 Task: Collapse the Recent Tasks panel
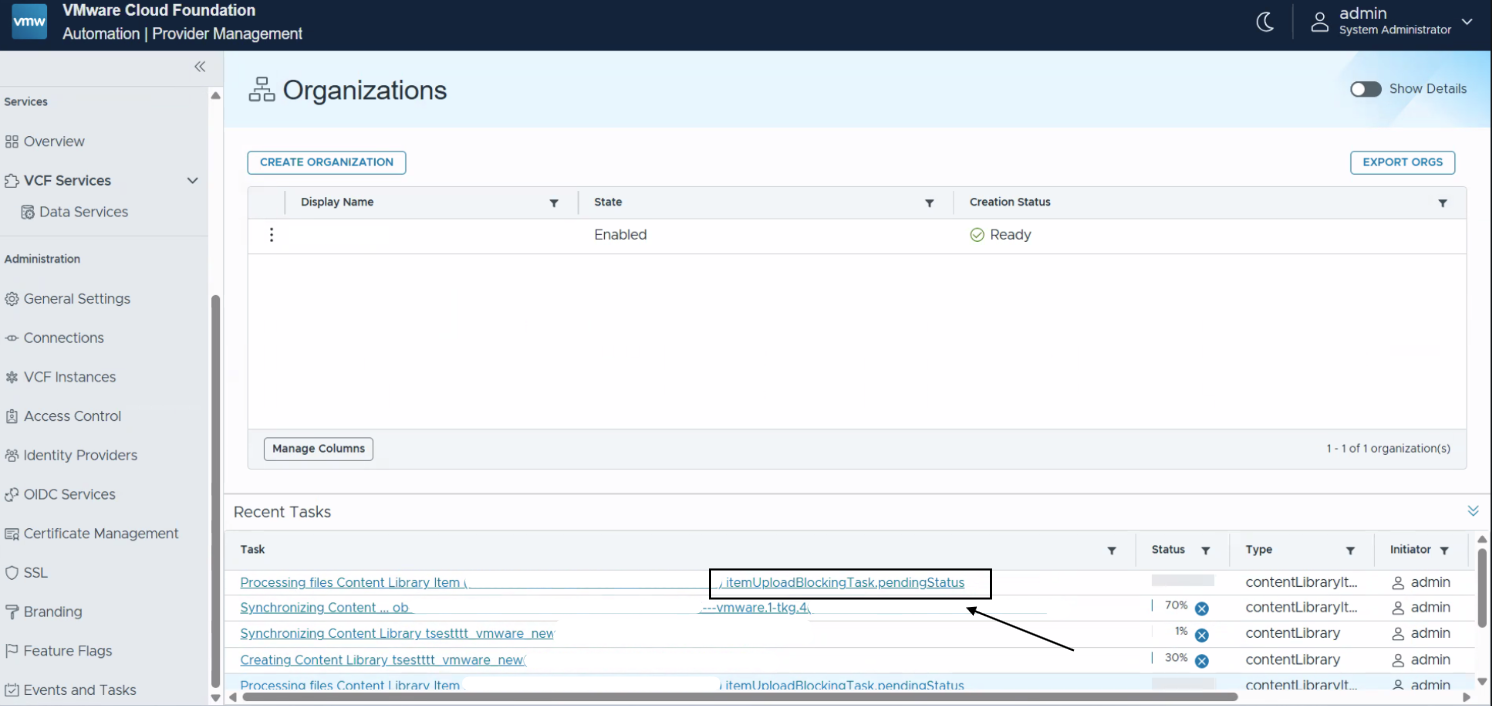[1473, 511]
